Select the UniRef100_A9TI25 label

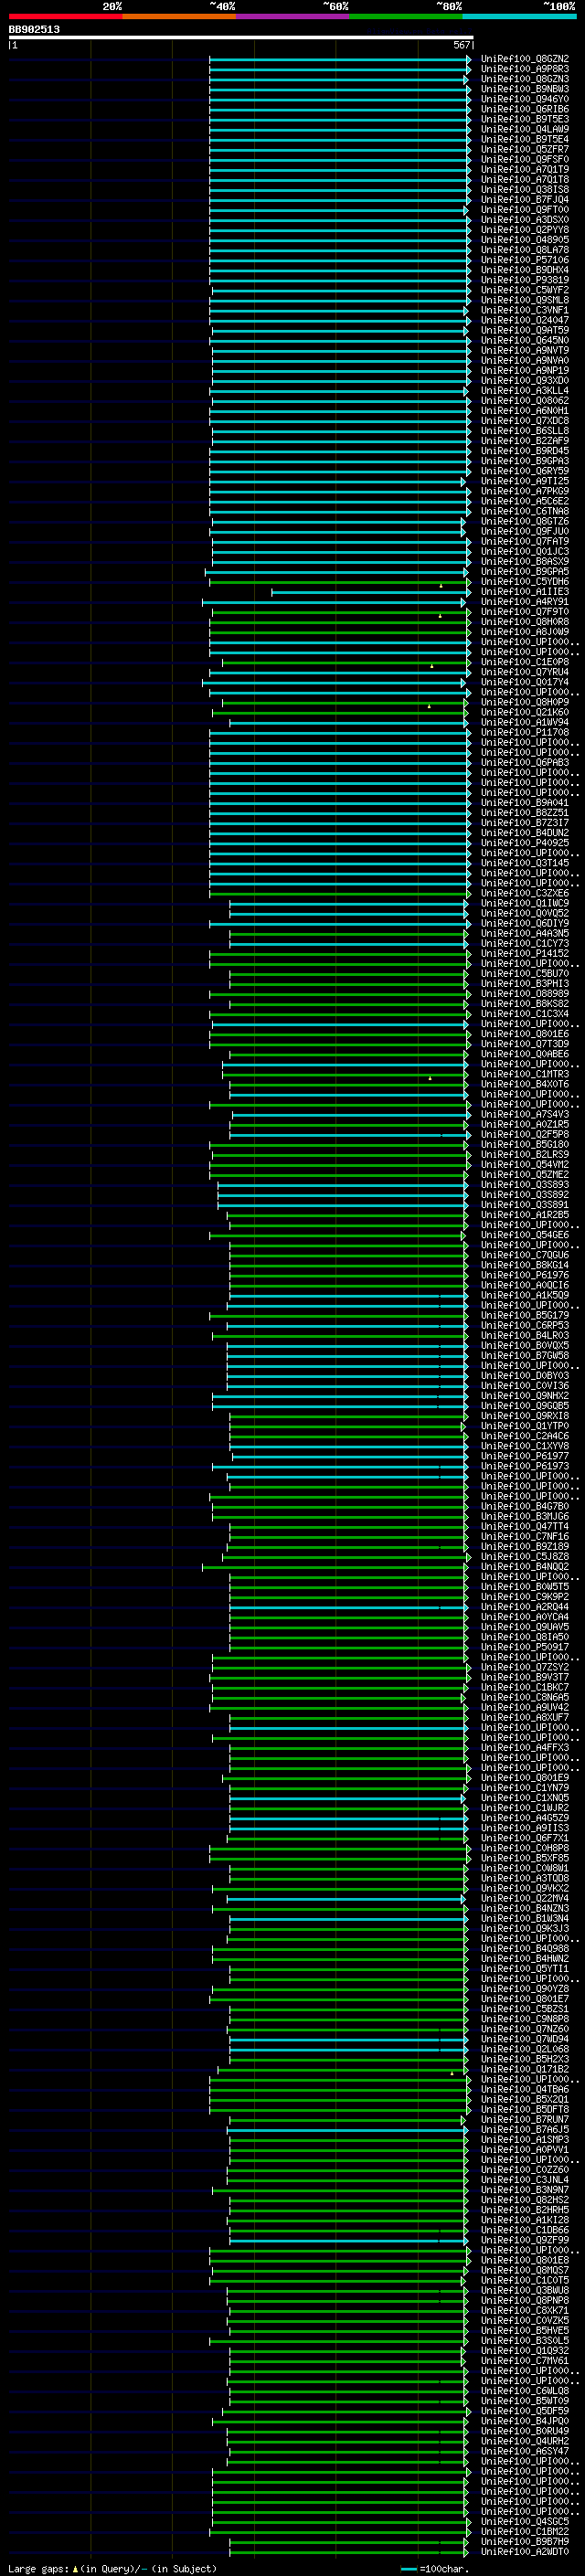coord(525,481)
